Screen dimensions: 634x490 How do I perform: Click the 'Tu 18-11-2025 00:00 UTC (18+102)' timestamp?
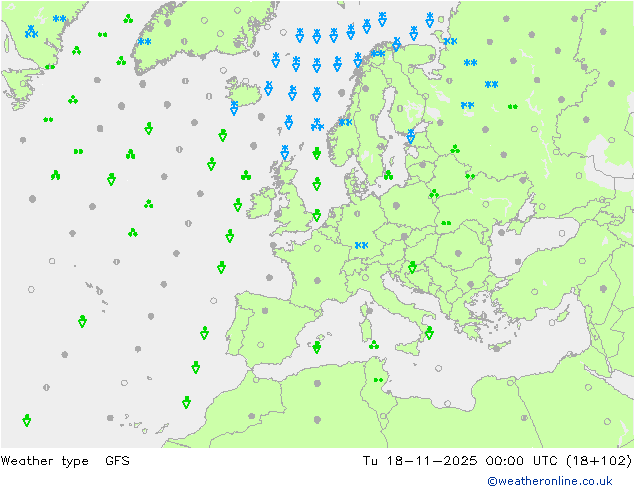click(497, 460)
